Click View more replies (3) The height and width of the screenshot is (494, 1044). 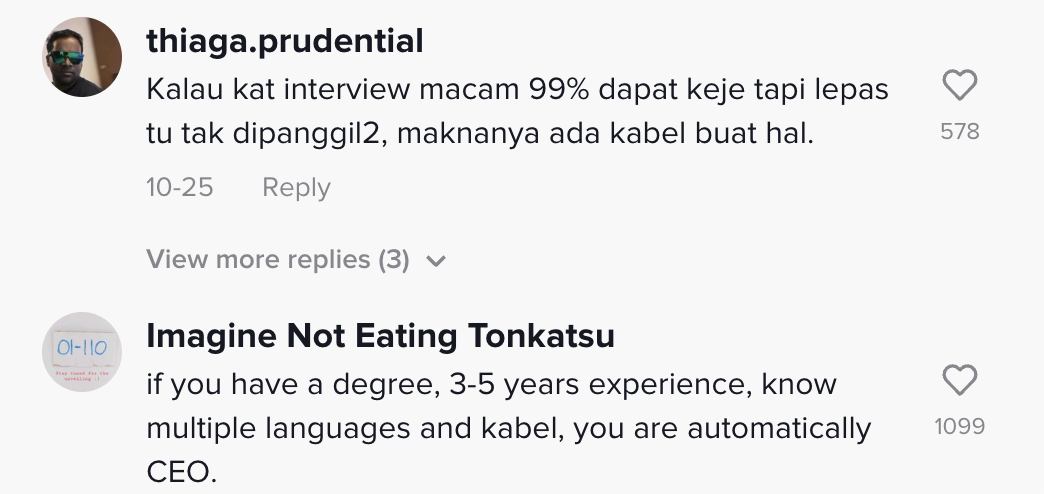(x=278, y=260)
